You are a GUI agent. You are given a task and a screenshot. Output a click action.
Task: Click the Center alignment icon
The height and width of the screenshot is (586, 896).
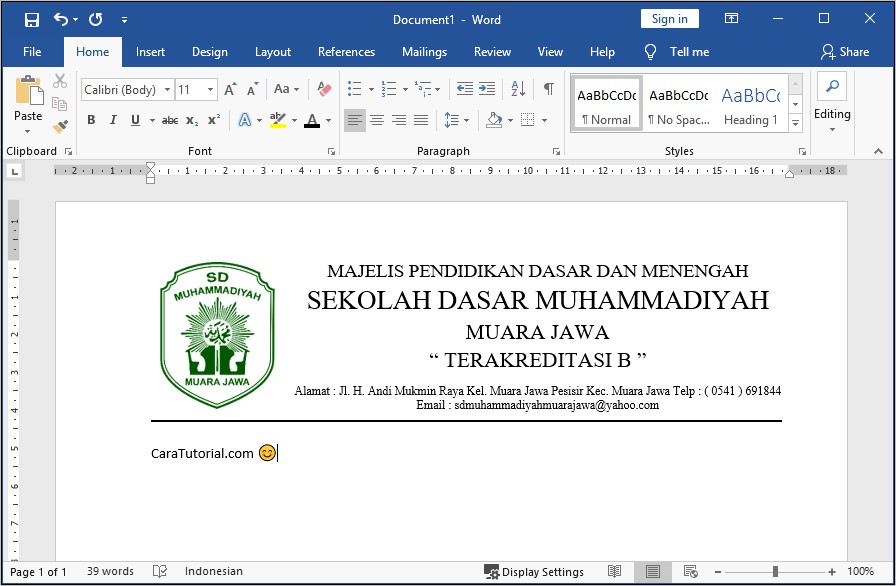click(377, 120)
